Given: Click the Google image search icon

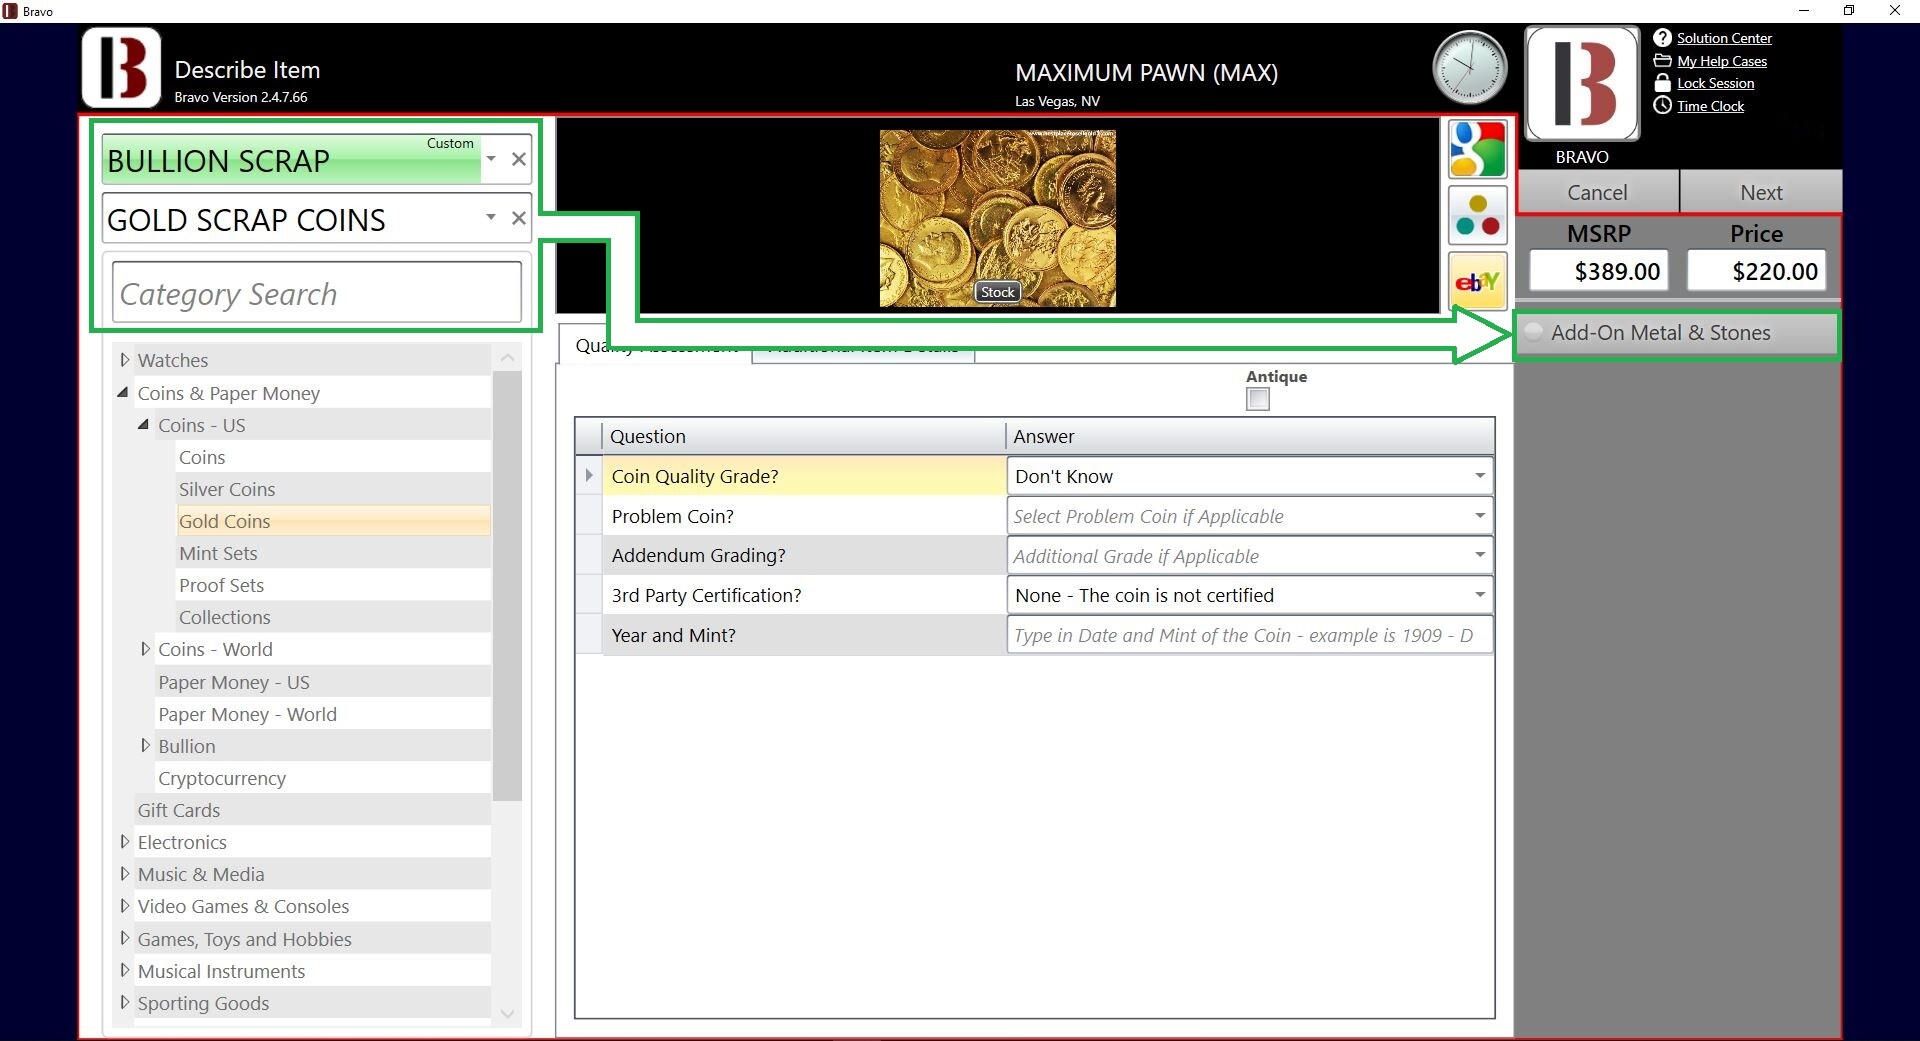Looking at the screenshot, I should (x=1477, y=150).
